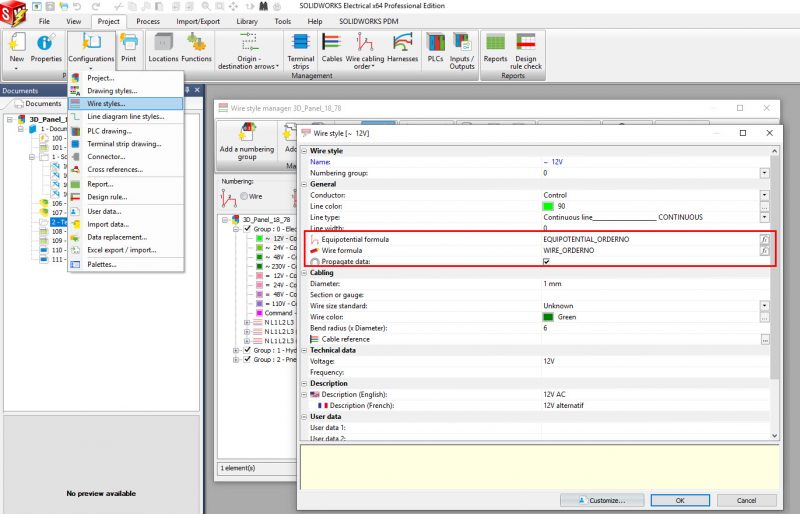Image resolution: width=800 pixels, height=514 pixels.
Task: Toggle Group : 2 checkbox in tree
Action: (x=247, y=359)
